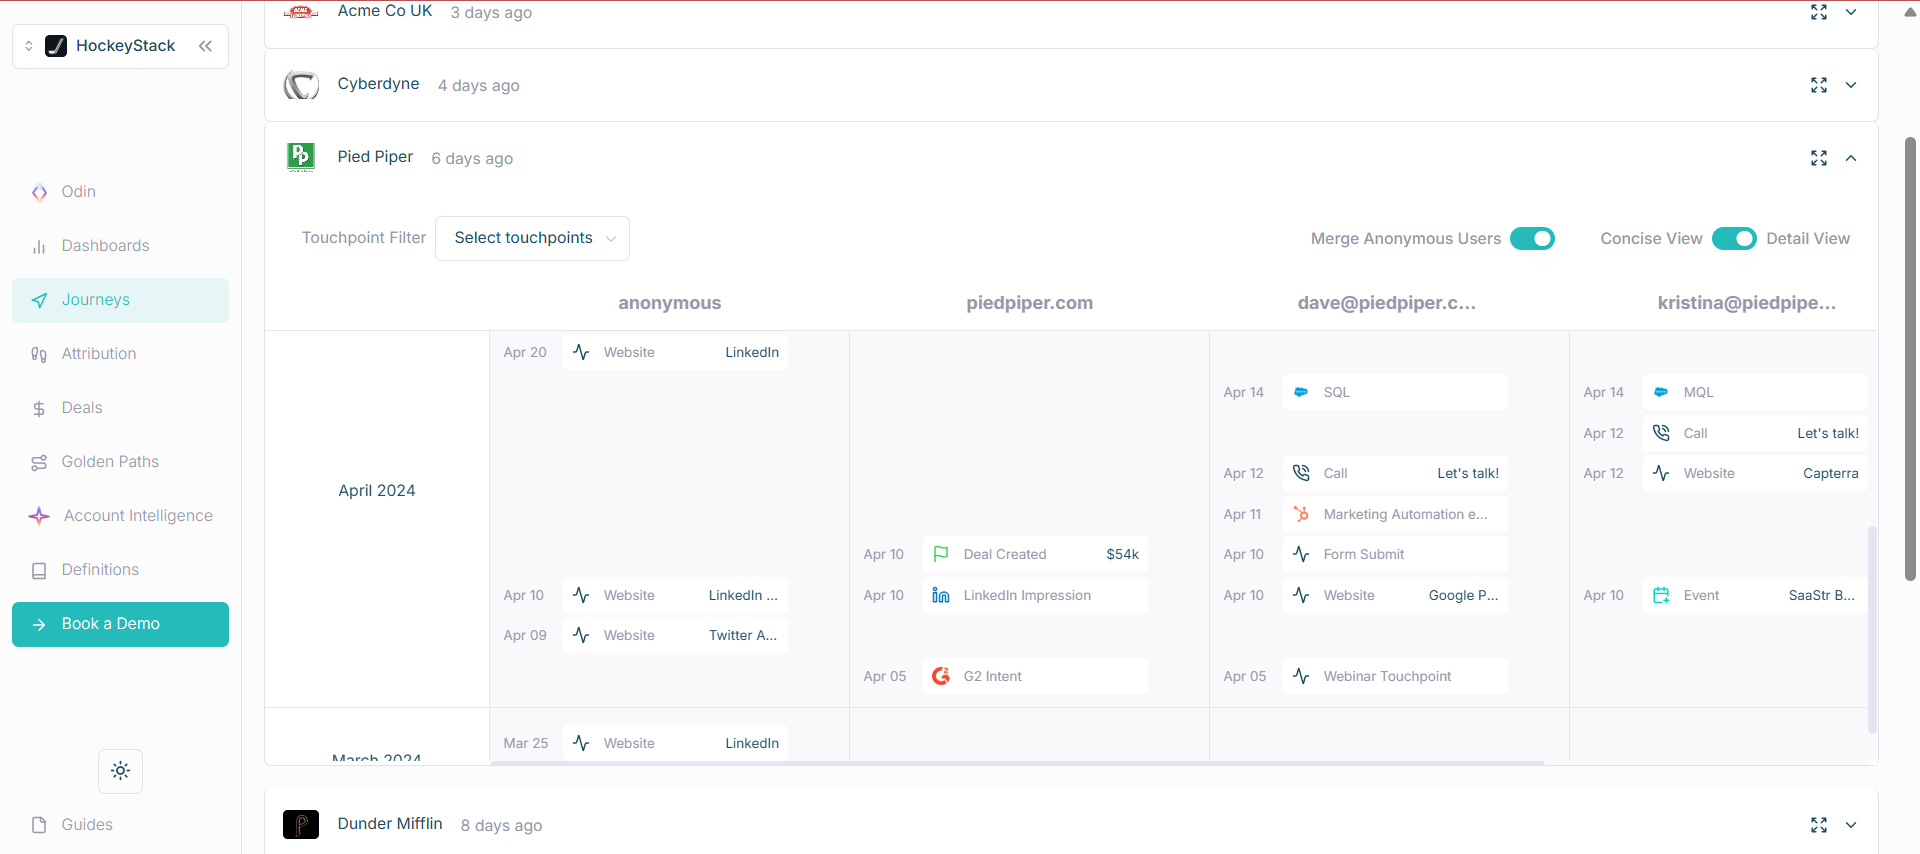Open Account Intelligence page
This screenshot has height=854, width=1920.
120,516
